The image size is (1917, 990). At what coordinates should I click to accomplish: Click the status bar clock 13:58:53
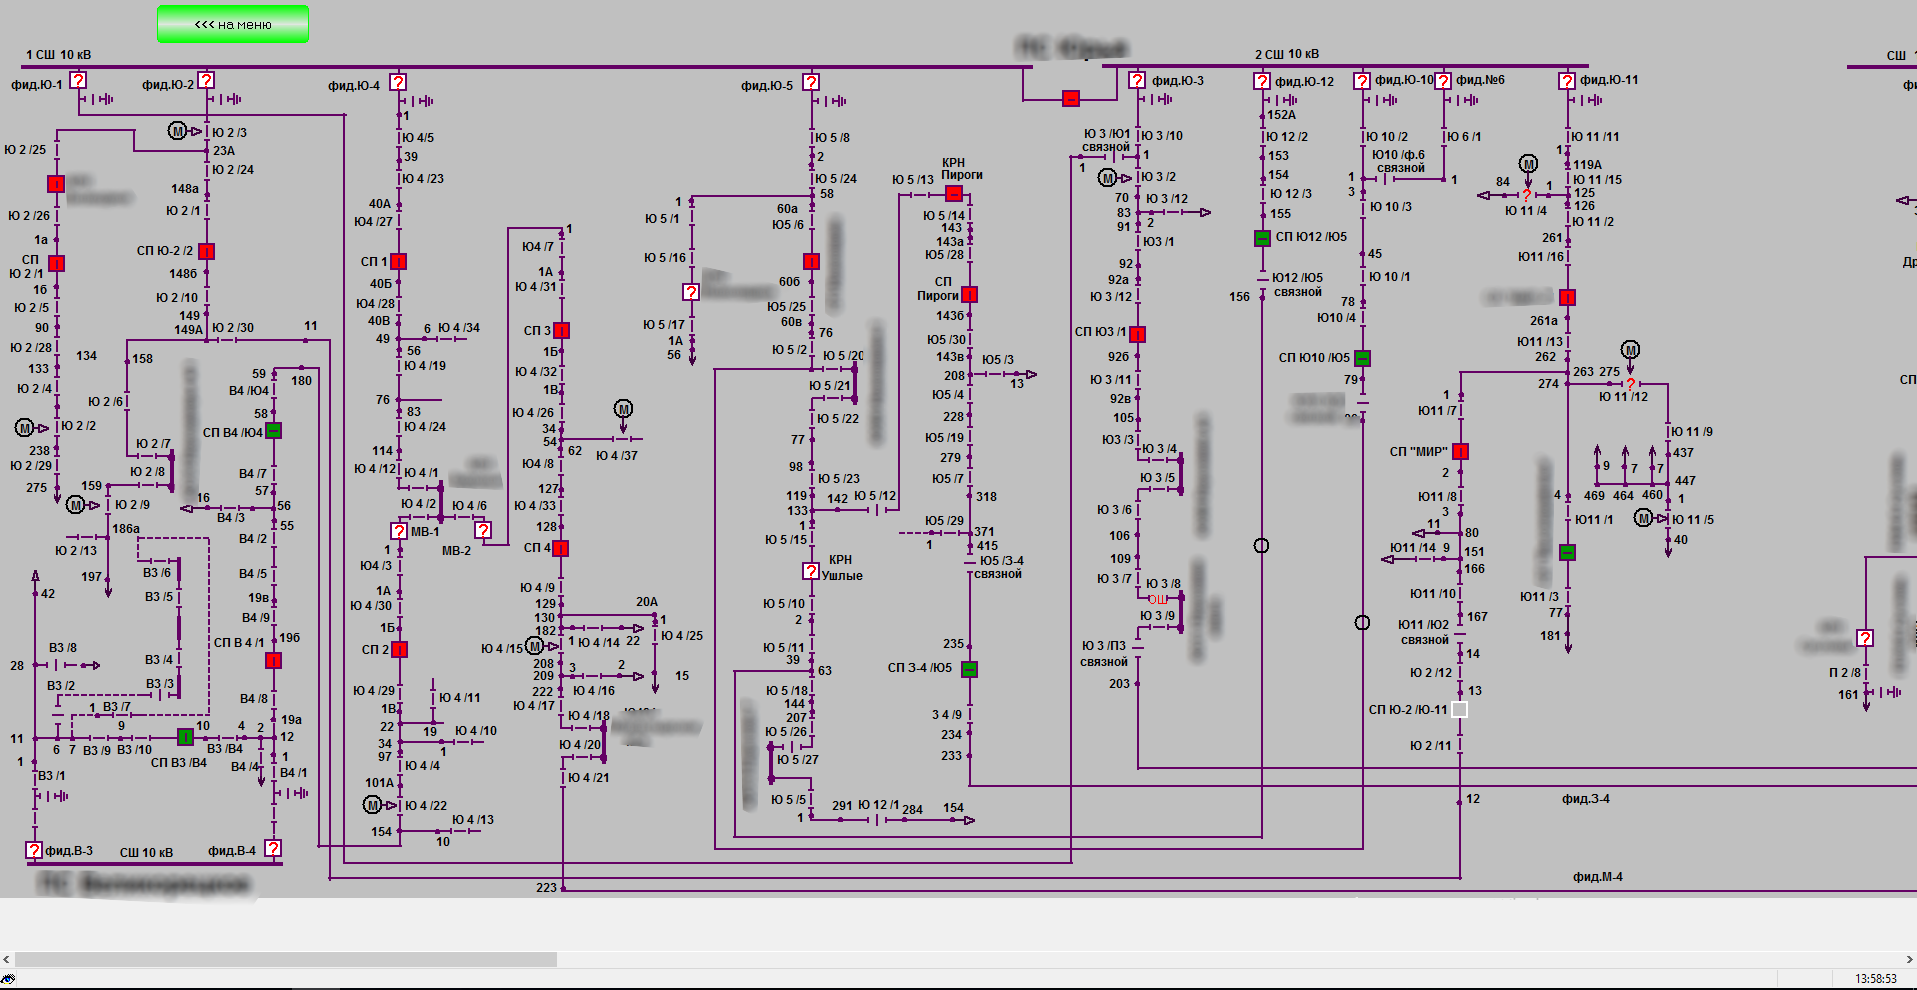tap(1876, 979)
